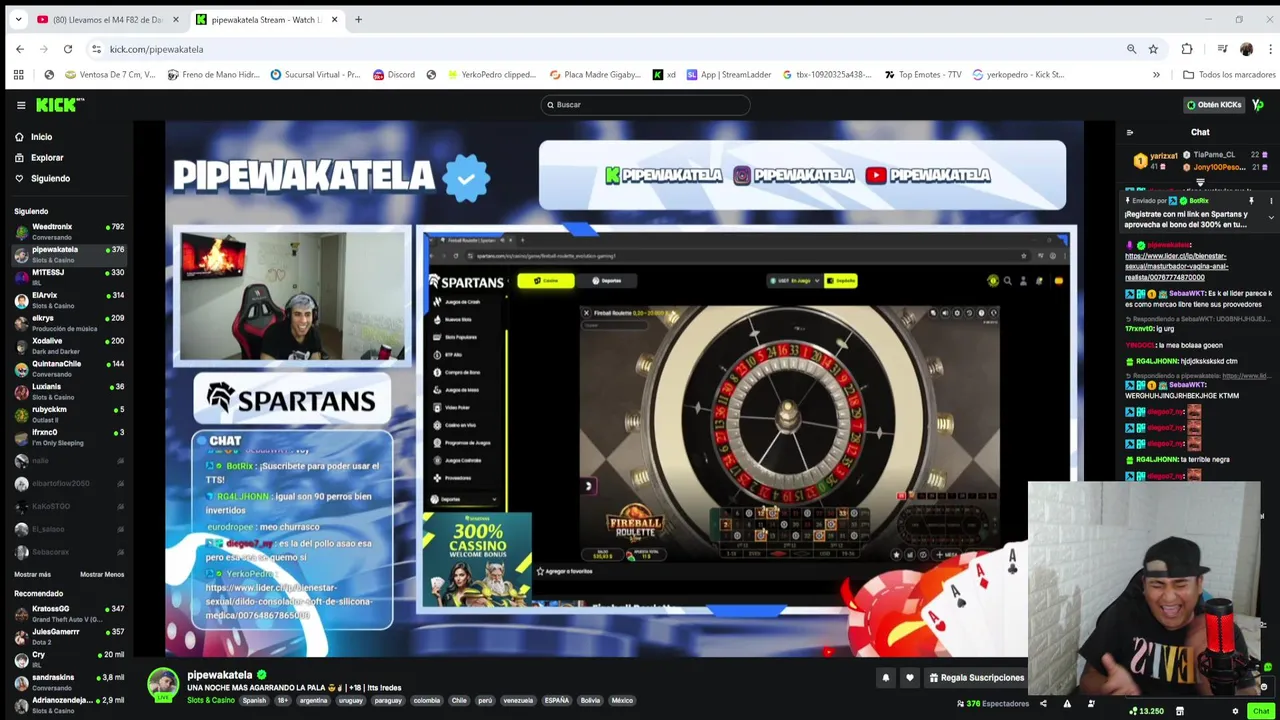This screenshot has width=1280, height=720.
Task: Click Mostrar Menos in following list
Action: (x=102, y=575)
